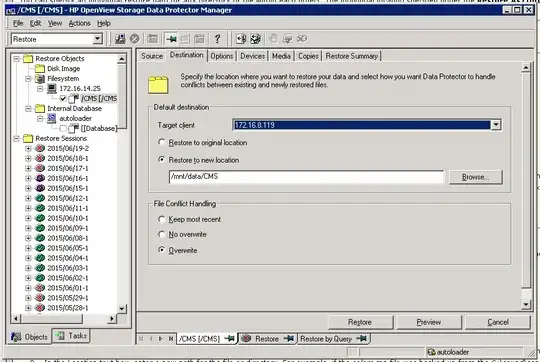Image resolution: width=540 pixels, height=362 pixels.
Task: Click the tree pane scroll-down arrow
Action: [x=122, y=308]
